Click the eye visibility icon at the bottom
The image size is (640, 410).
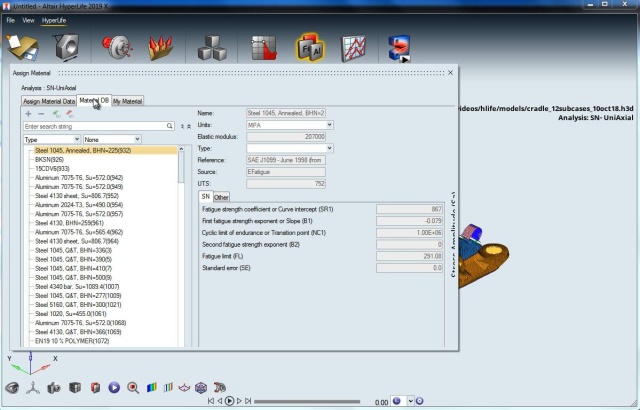click(x=12, y=388)
